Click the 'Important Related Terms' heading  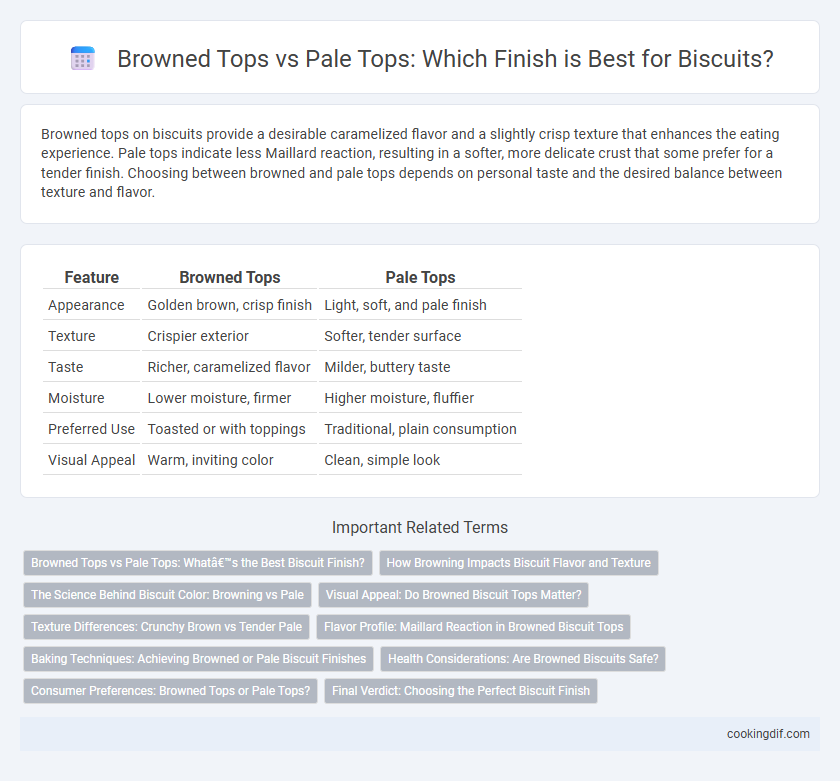point(420,528)
